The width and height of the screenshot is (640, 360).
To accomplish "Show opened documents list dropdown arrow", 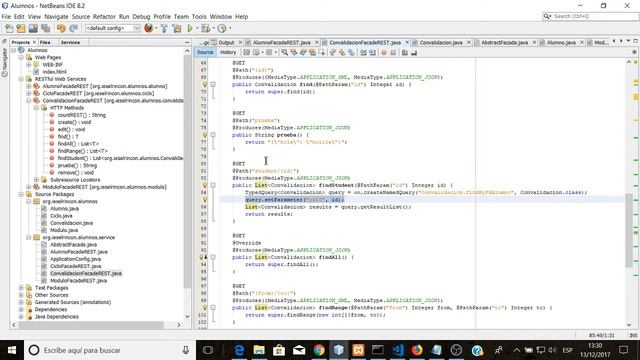I will click(629, 41).
